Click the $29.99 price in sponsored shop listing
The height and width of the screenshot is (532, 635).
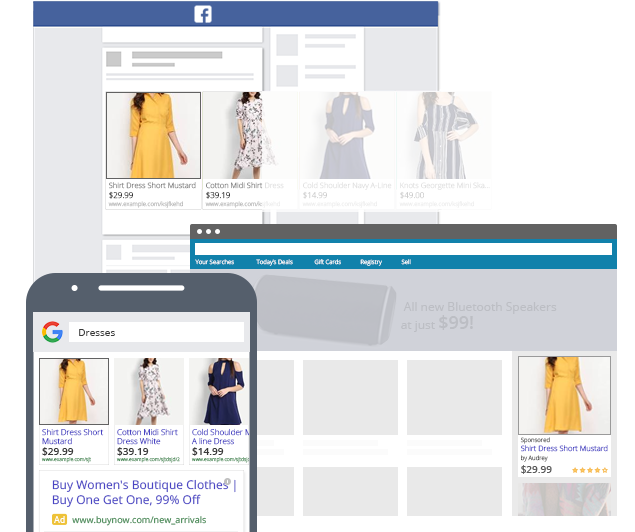coord(536,470)
